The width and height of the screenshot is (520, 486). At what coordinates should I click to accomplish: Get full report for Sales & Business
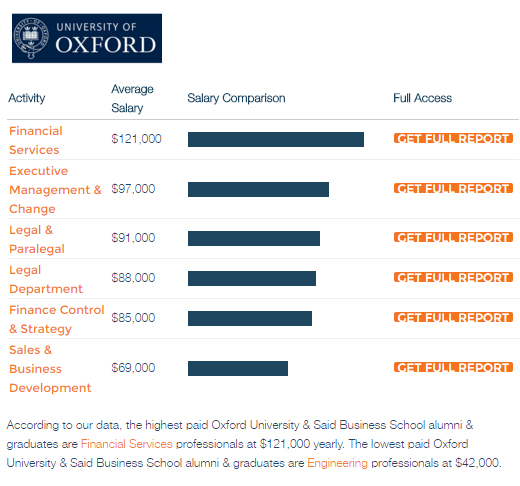453,367
